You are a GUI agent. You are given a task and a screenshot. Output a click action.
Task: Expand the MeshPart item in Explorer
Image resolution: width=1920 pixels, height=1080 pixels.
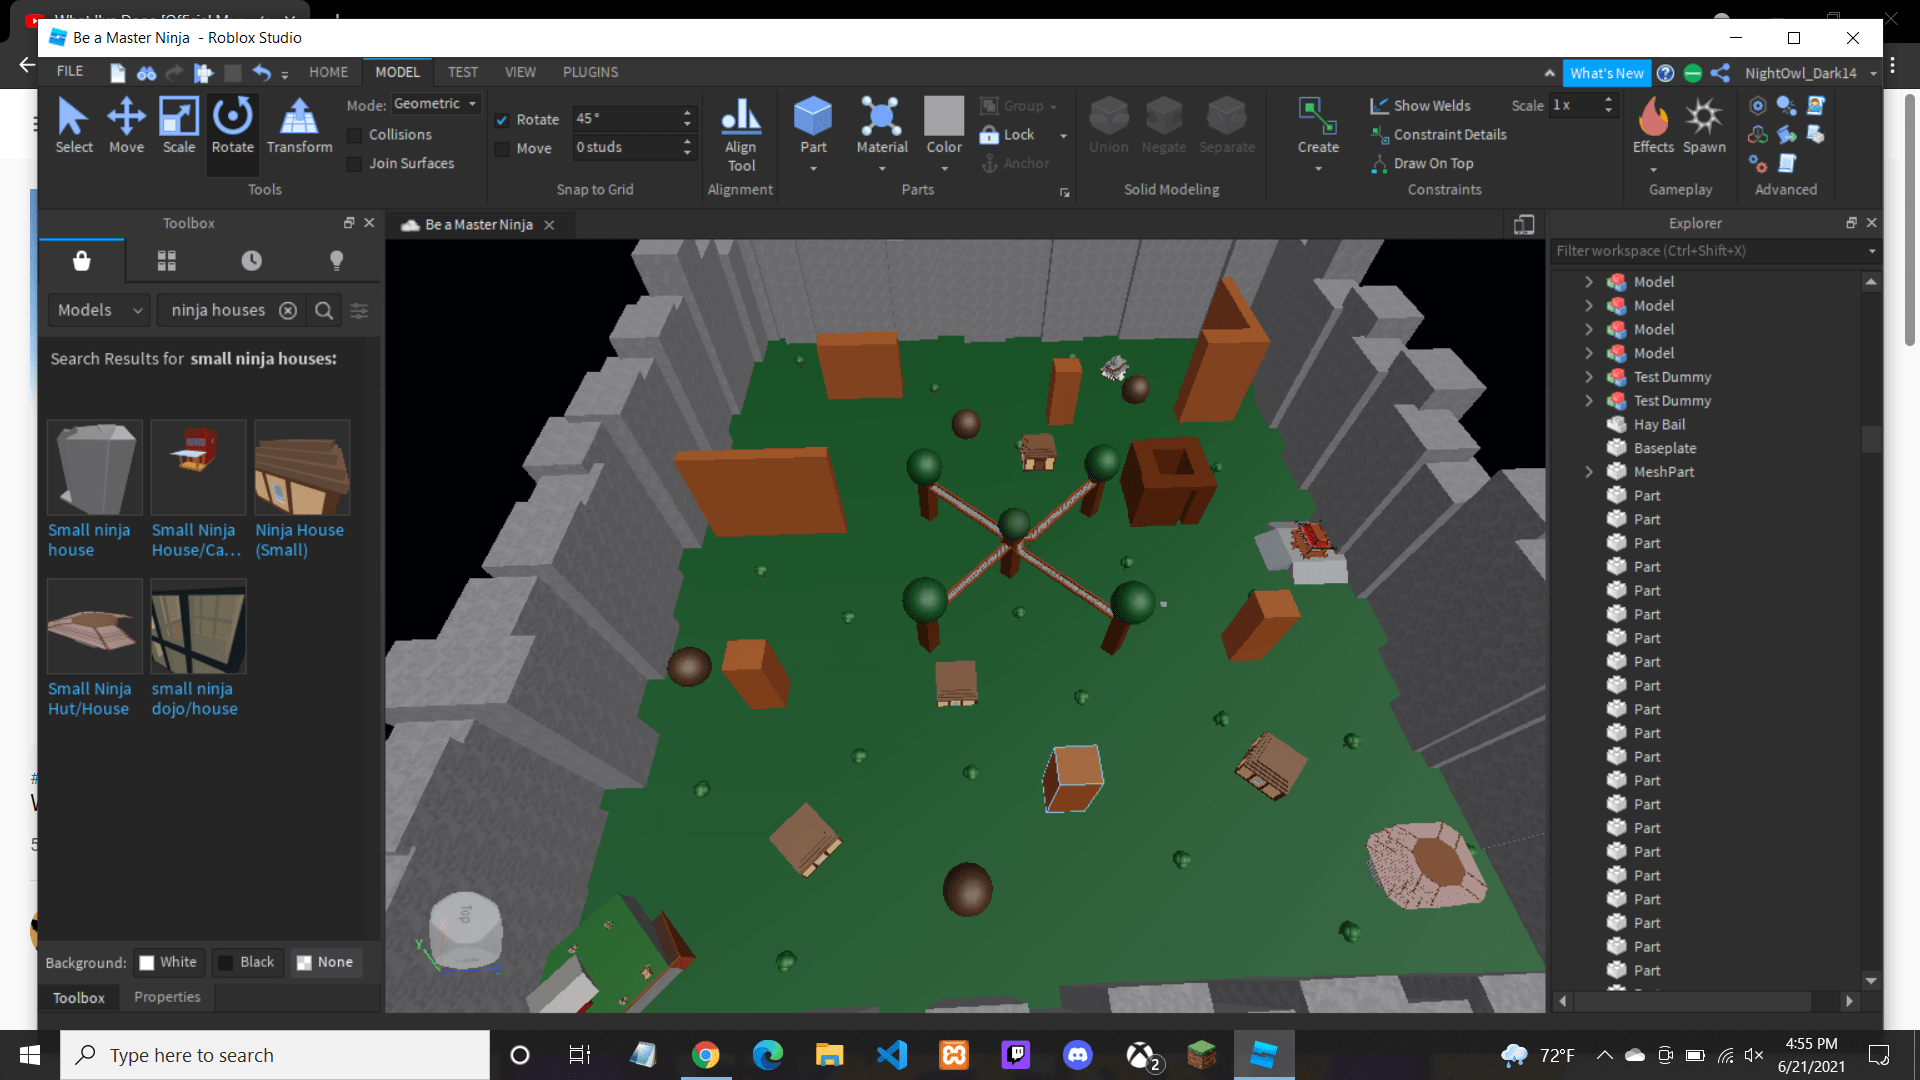coord(1589,472)
